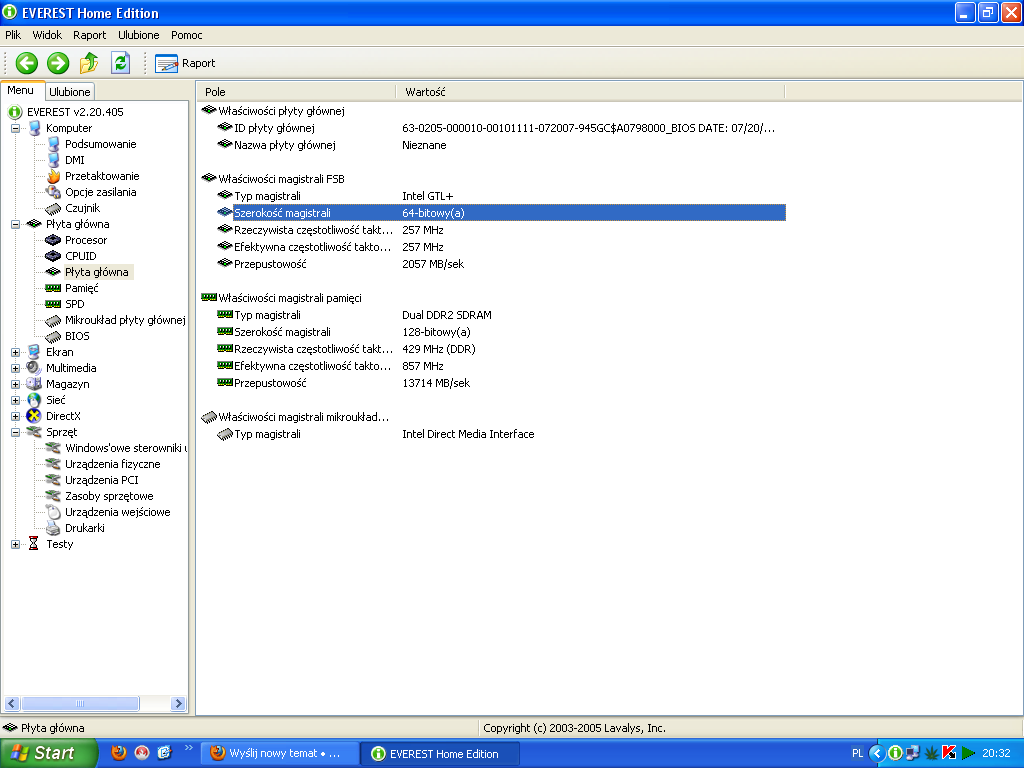Expand the Testy tree node
Image resolution: width=1024 pixels, height=768 pixels.
click(15, 545)
